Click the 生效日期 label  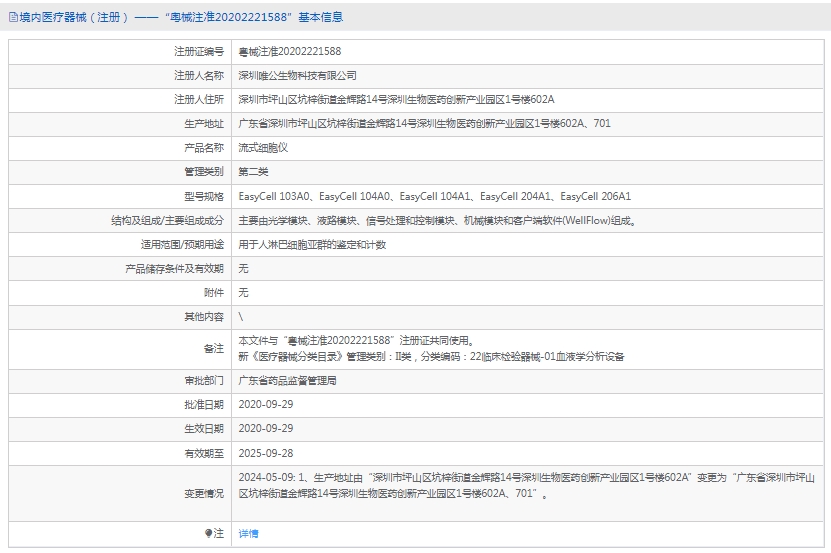(x=204, y=428)
